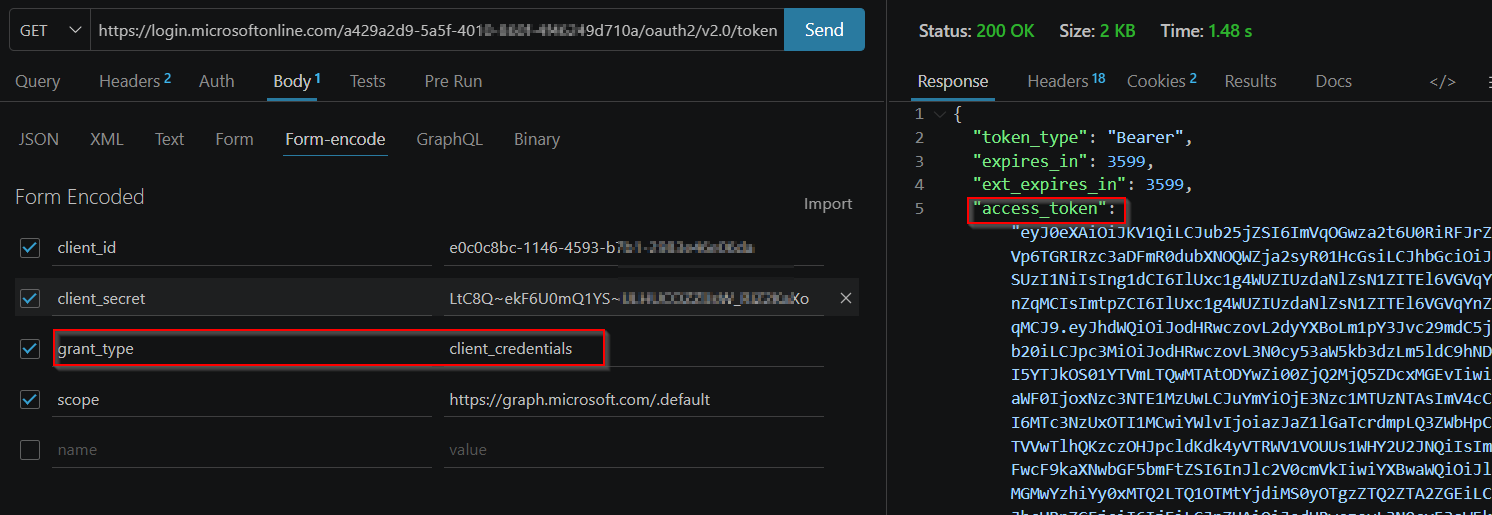
Task: Open the Query tab
Action: [x=38, y=81]
